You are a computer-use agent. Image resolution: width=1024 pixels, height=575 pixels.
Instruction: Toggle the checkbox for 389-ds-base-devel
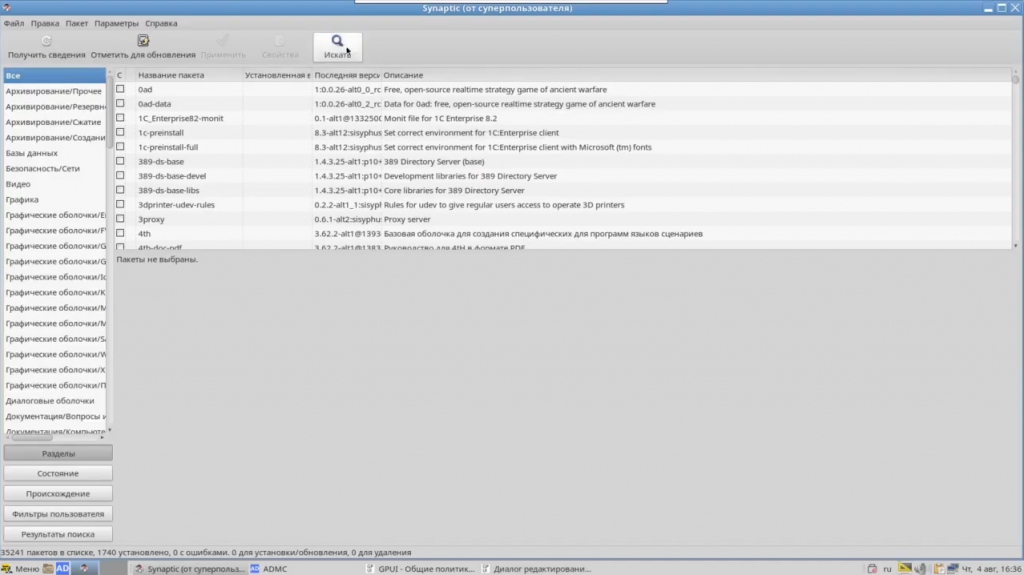pyautogui.click(x=120, y=175)
